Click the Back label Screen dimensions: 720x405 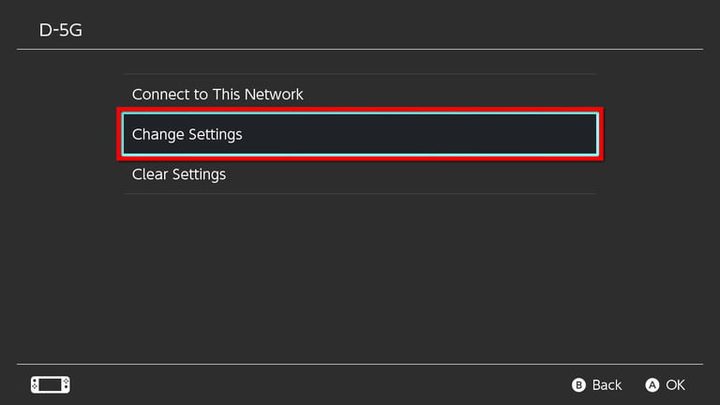(606, 385)
